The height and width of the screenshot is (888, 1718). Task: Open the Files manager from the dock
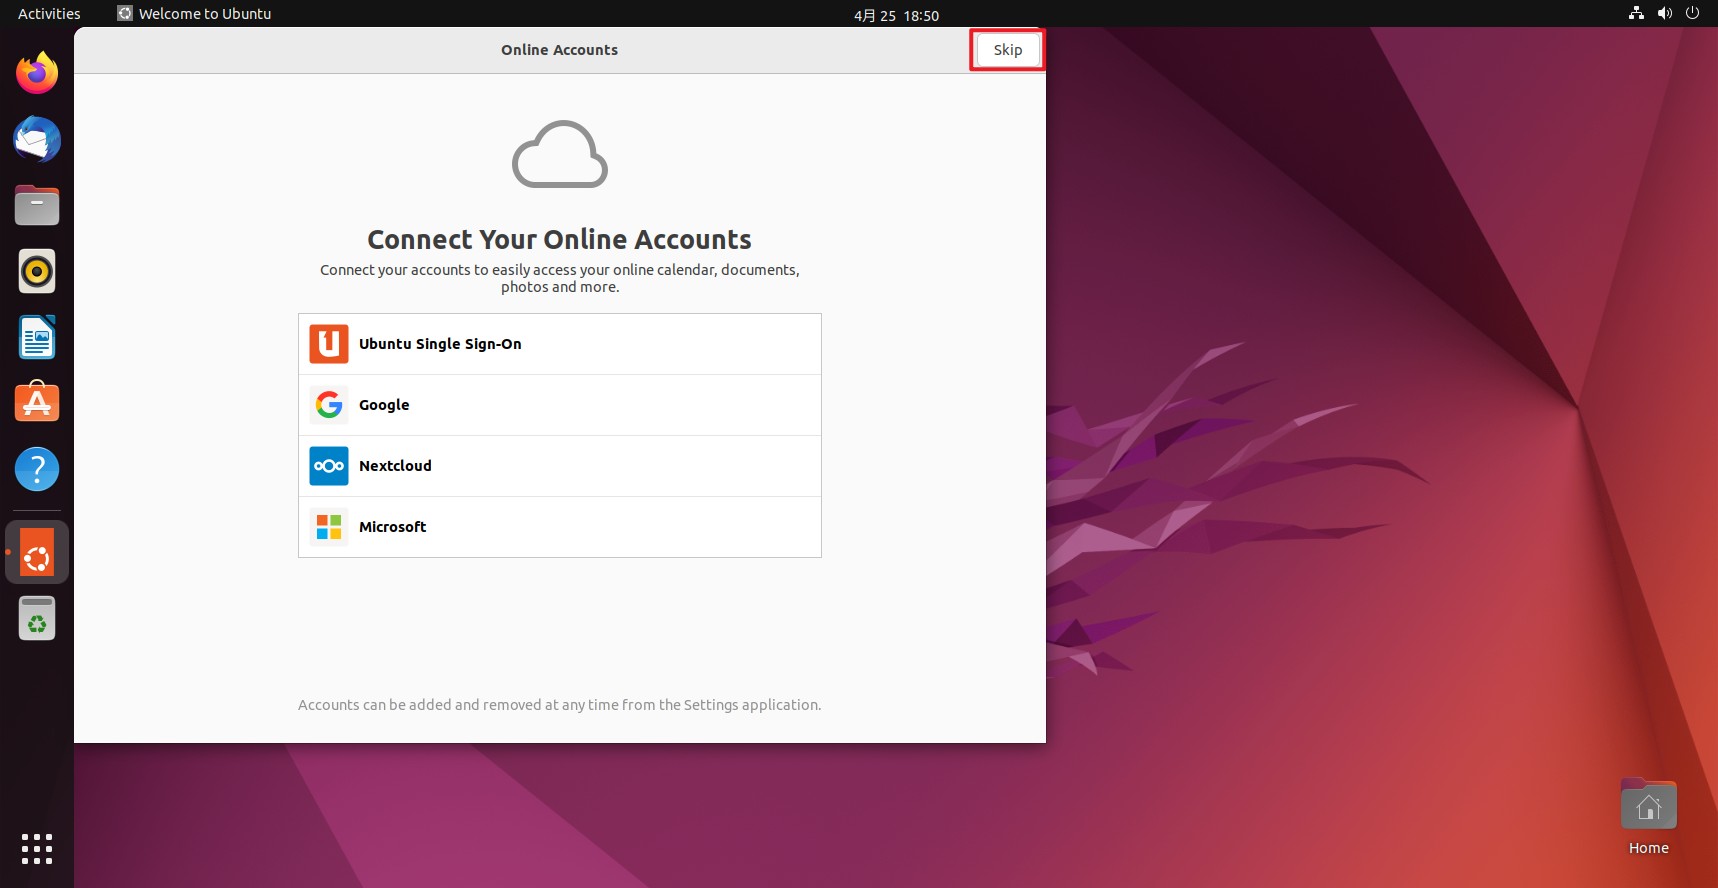pyautogui.click(x=37, y=205)
